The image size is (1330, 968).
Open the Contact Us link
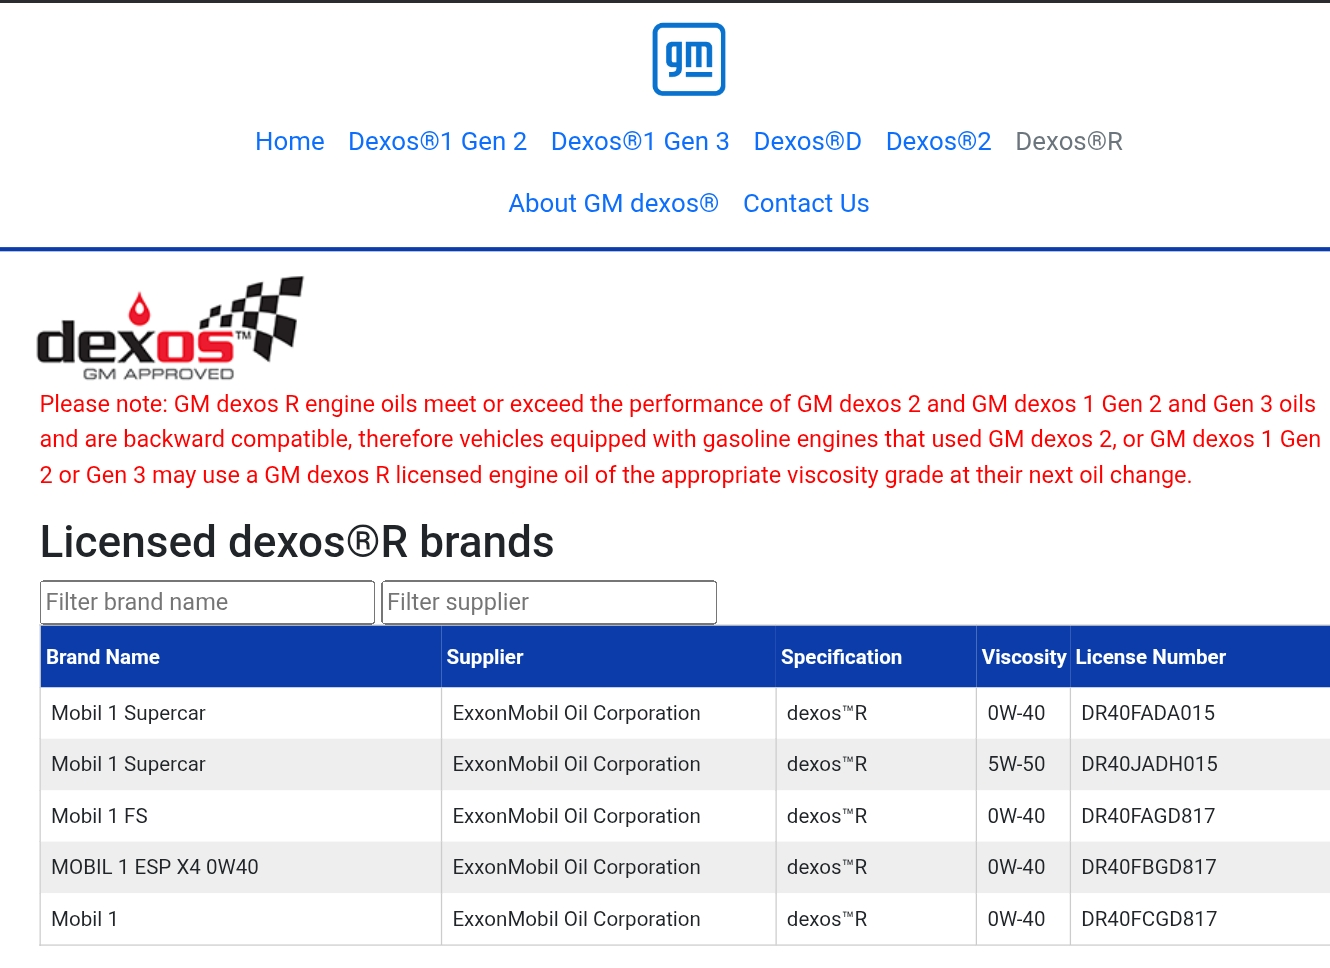(806, 204)
